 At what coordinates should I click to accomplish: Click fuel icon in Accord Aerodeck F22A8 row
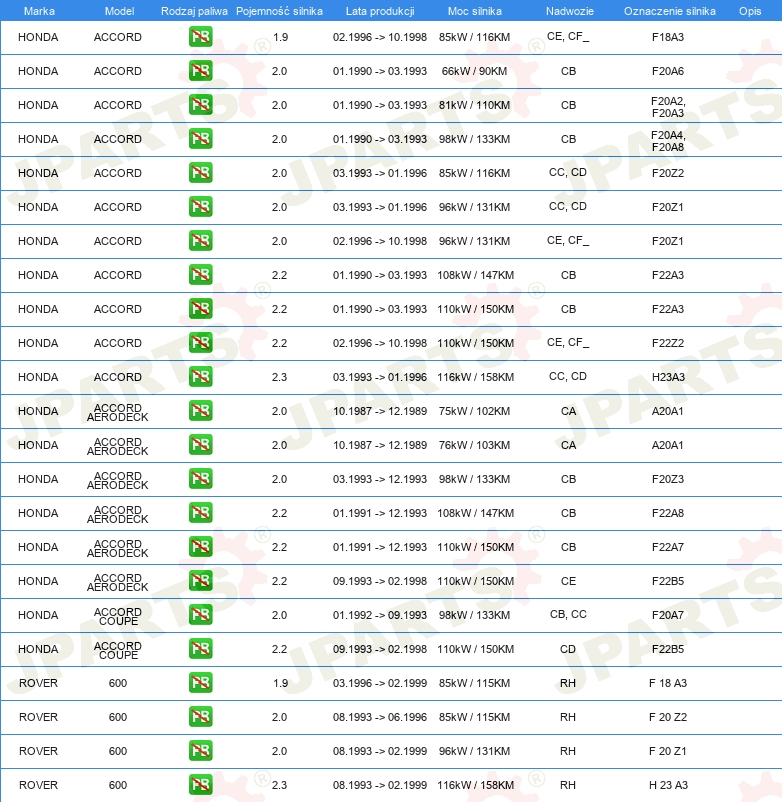tap(200, 513)
